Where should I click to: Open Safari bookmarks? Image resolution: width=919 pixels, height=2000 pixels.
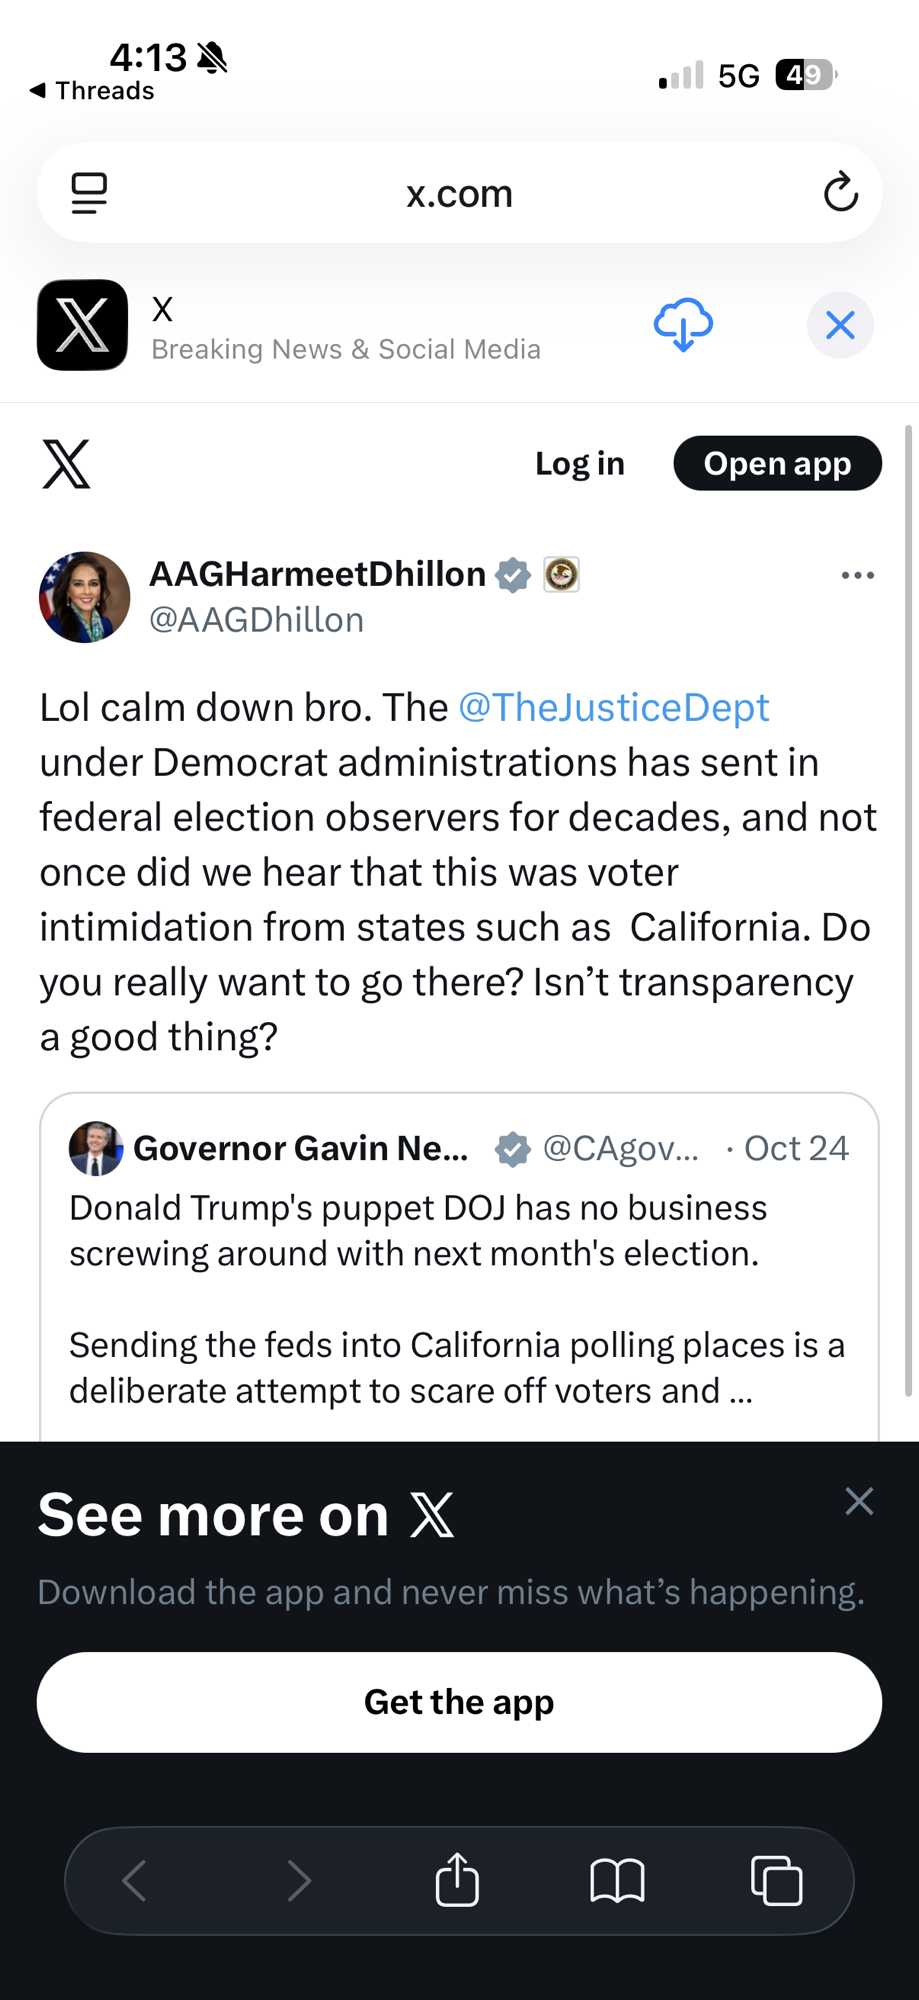[617, 1880]
